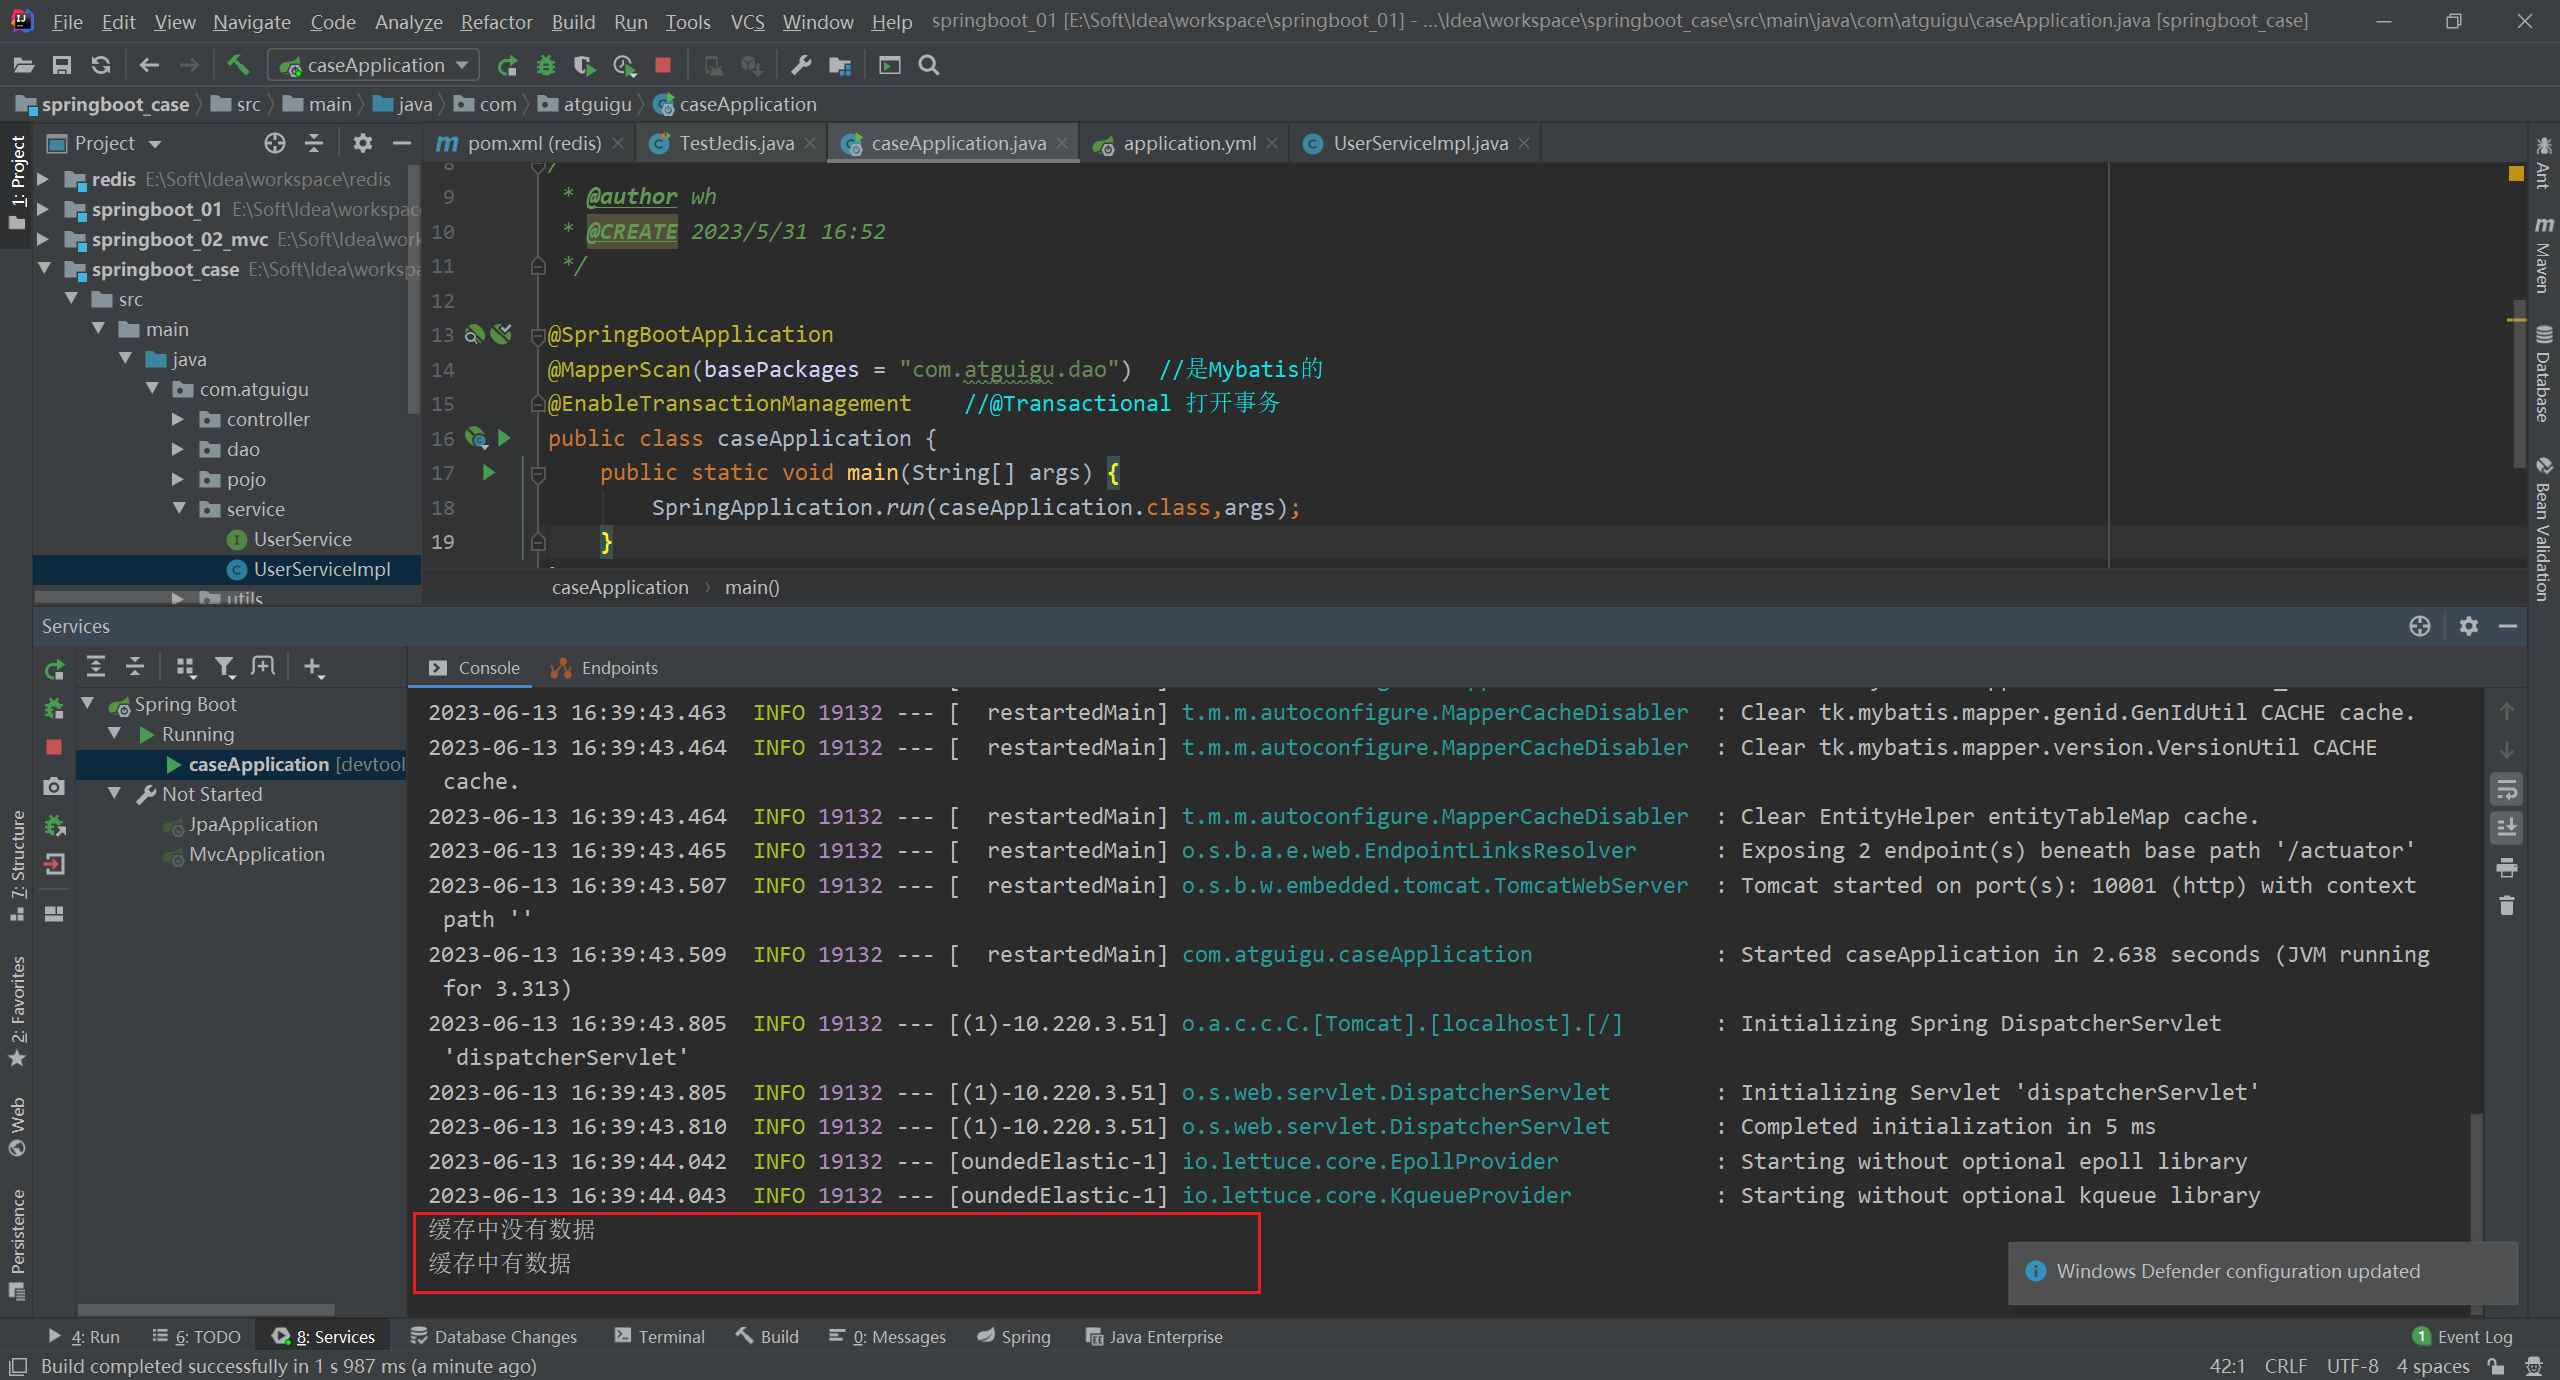Open the Event Log tool window button
This screenshot has height=1380, width=2560.
pyautogui.click(x=2462, y=1336)
